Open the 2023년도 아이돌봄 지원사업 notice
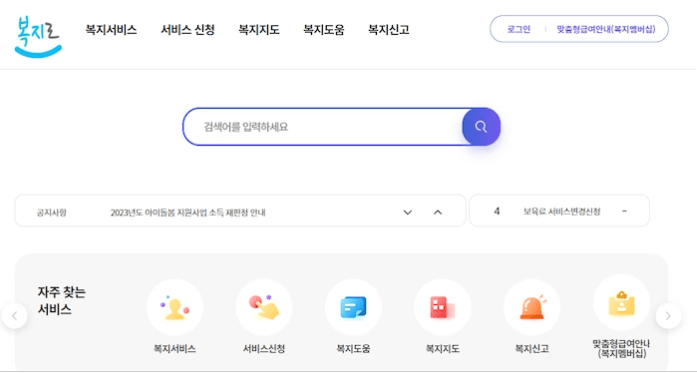Viewport: 697px width, 373px height. (188, 213)
